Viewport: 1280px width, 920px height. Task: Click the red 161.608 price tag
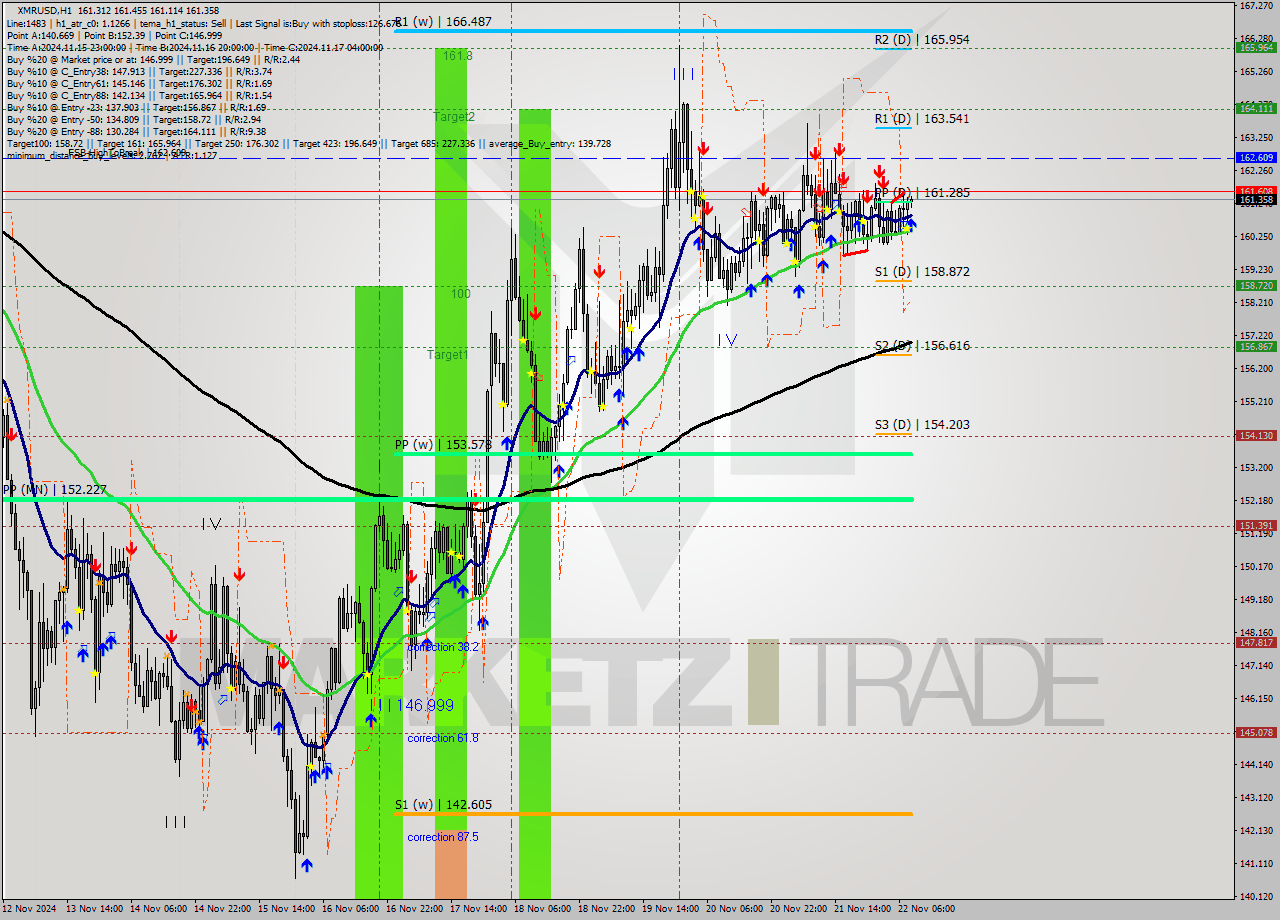[1256, 190]
